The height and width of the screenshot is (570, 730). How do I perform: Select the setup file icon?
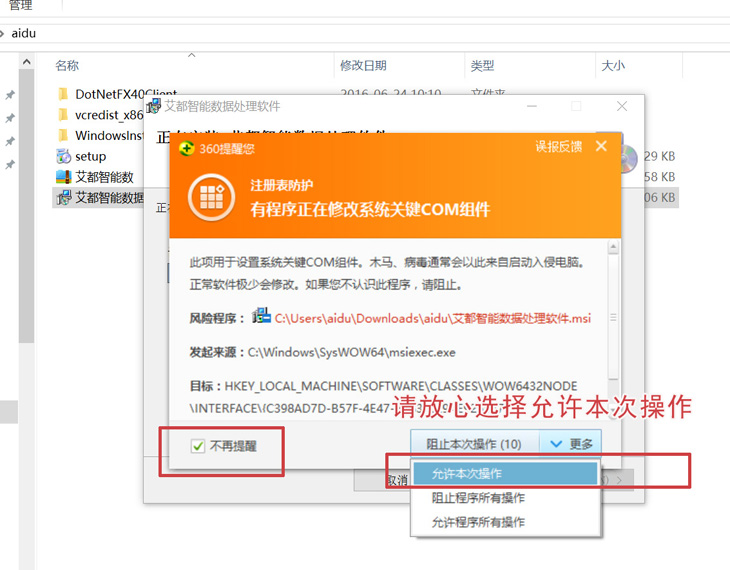click(x=63, y=156)
